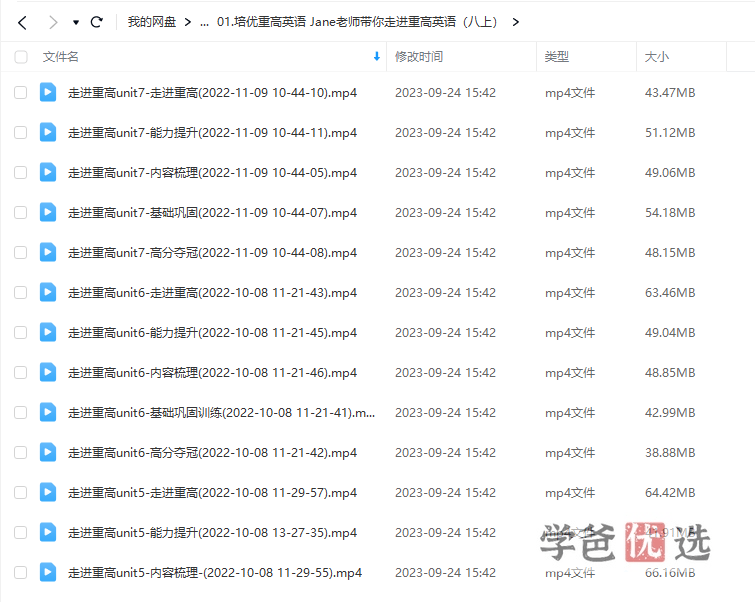755x602 pixels.
Task: Open the 01.培优重高英语 folder breadcrumb
Action: coord(357,22)
